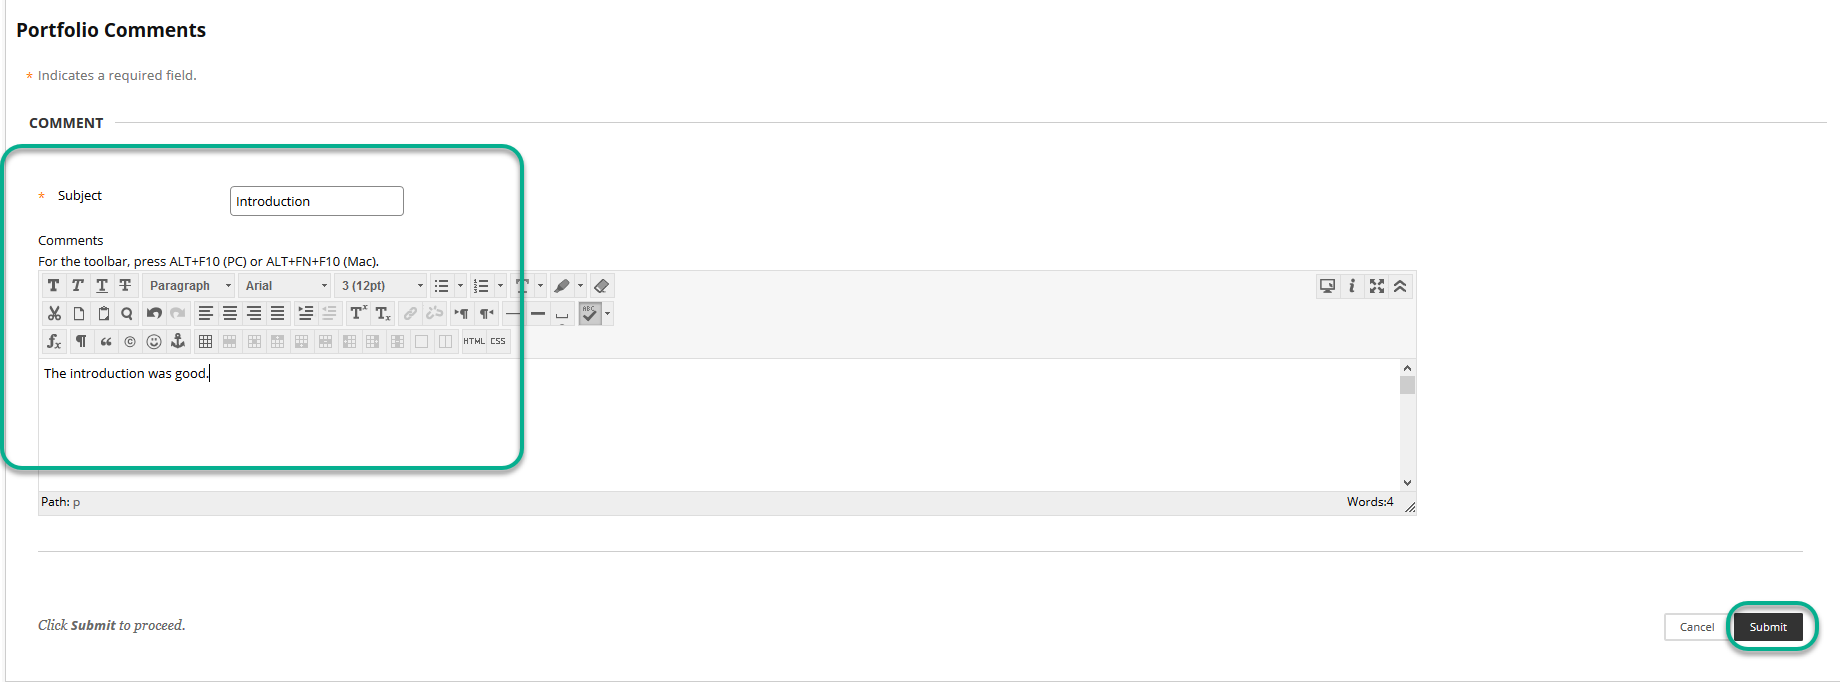Click the Subject input field
This screenshot has width=1840, height=682.
pos(316,201)
